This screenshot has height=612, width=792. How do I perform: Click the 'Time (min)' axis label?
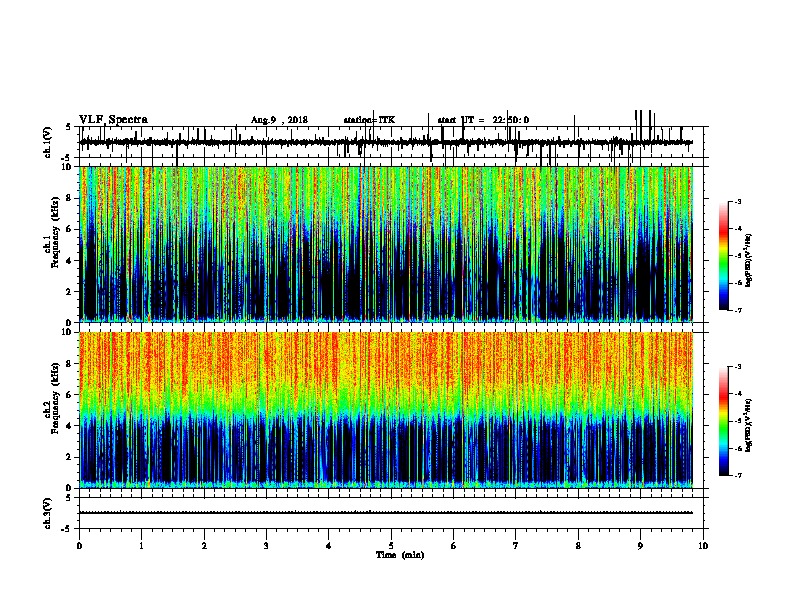(400, 555)
